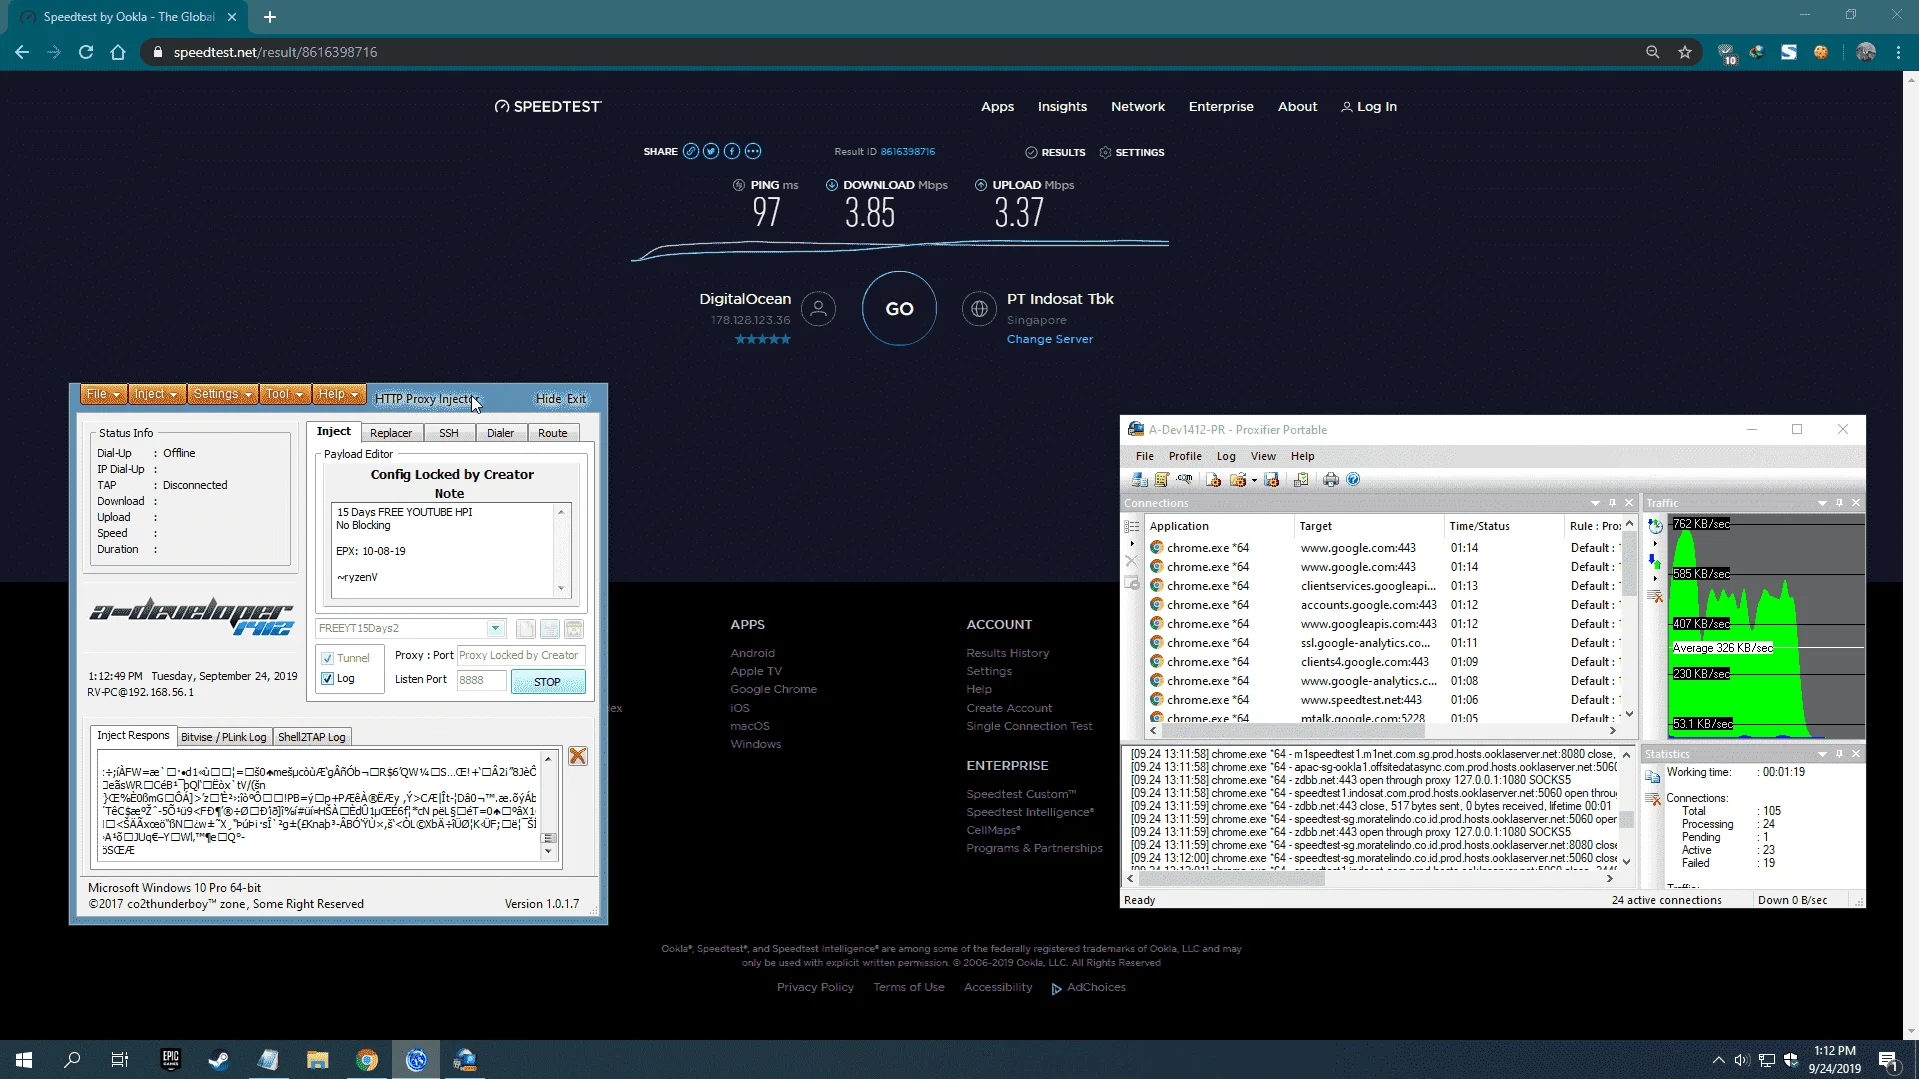1919x1079 pixels.
Task: Open the Settings dropdown in Injector
Action: coord(223,394)
